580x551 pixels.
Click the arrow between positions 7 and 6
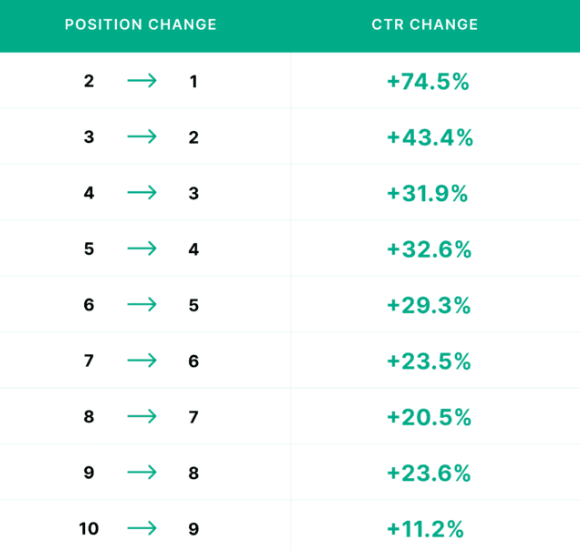click(142, 360)
